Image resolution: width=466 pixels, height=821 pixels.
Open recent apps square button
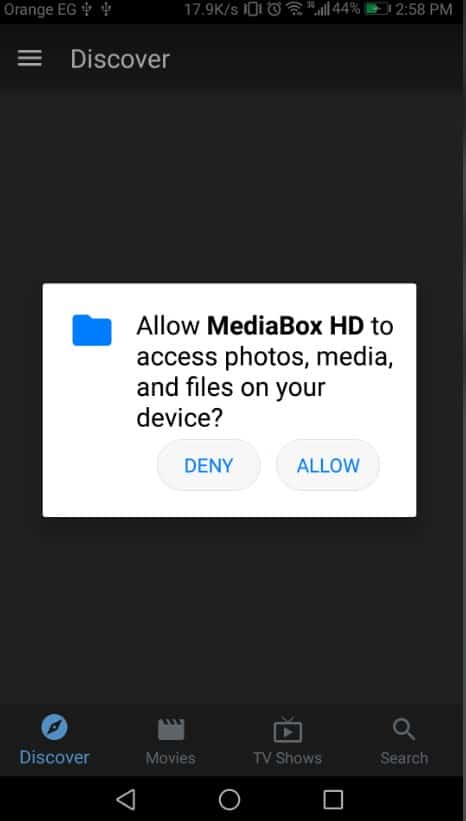point(333,800)
